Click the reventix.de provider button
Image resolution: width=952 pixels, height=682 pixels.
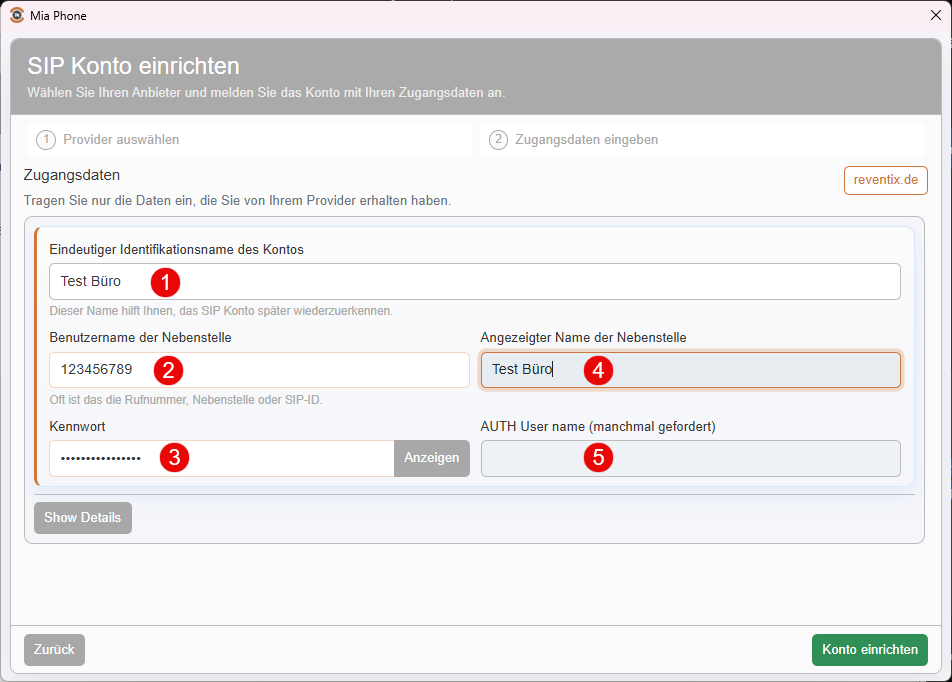[885, 180]
